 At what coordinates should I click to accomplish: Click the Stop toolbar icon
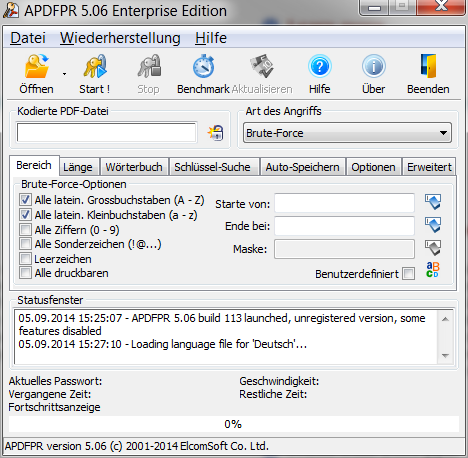(149, 74)
